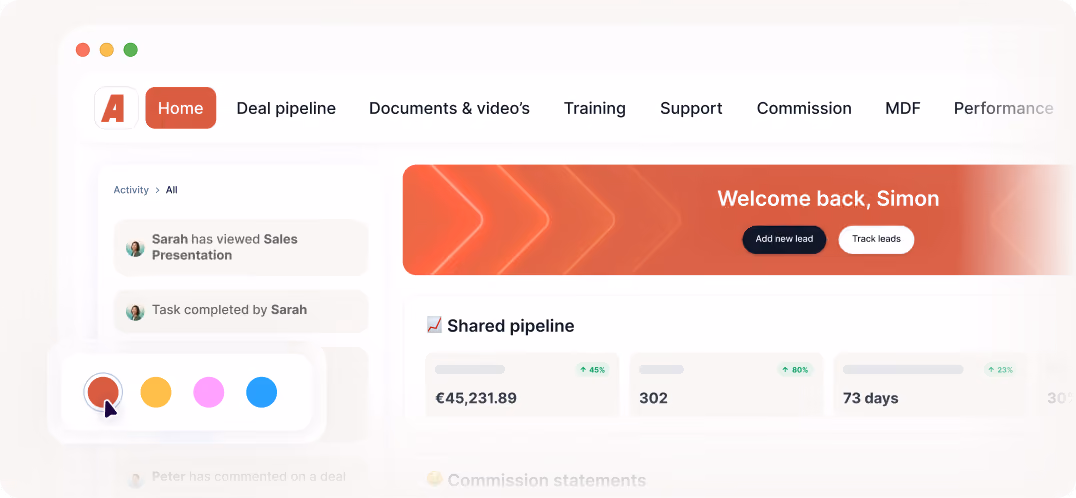1076x498 pixels.
Task: Open Sarah viewed Sales Presentation activity
Action: click(x=241, y=247)
